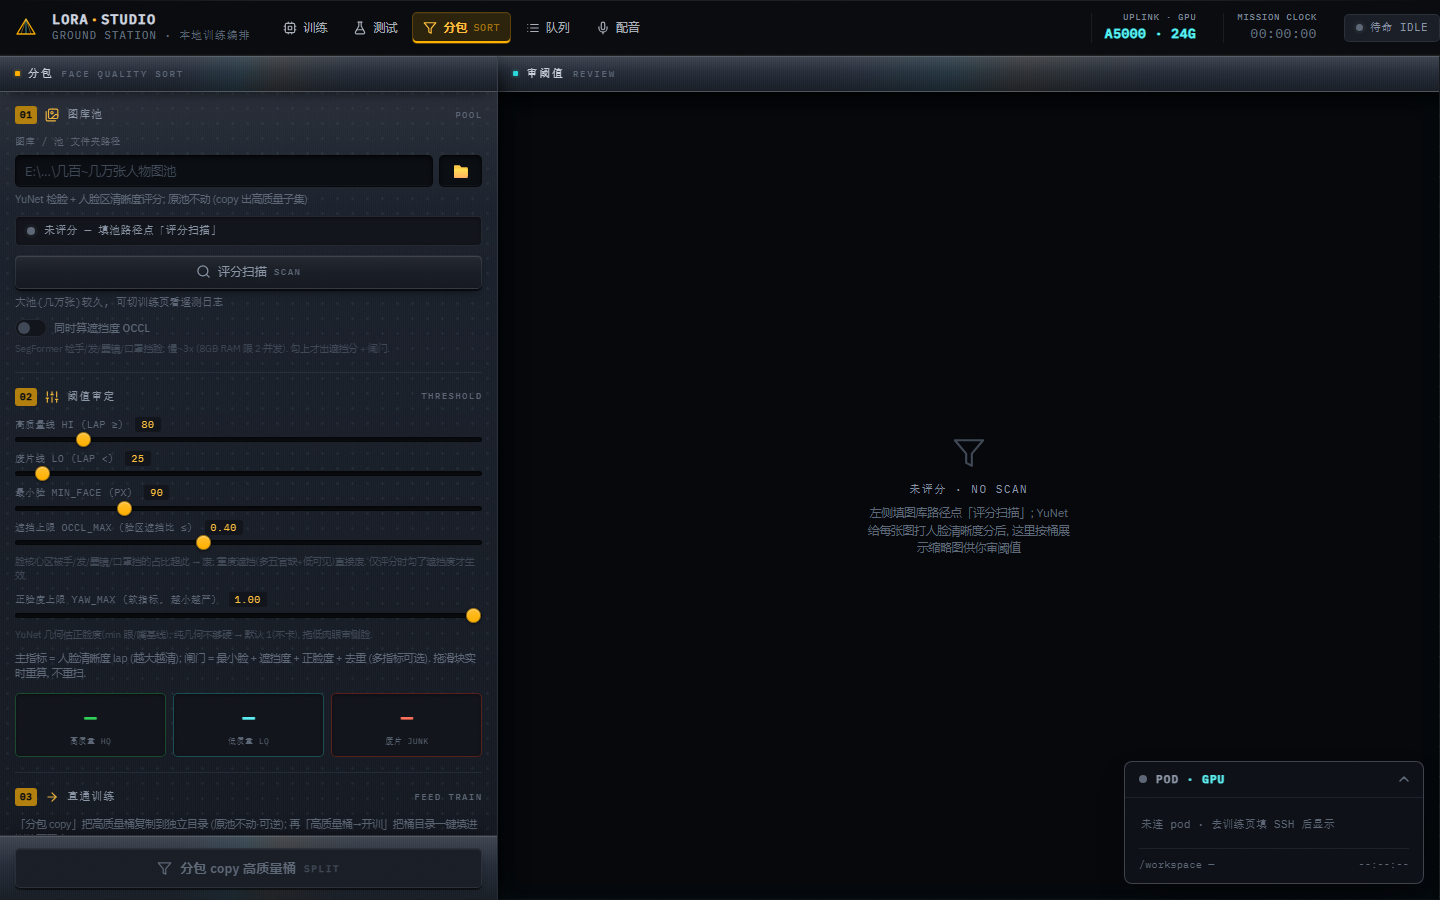This screenshot has height=900, width=1440.
Task: Collapse the POD GPU panel chevron
Action: pyautogui.click(x=1404, y=779)
